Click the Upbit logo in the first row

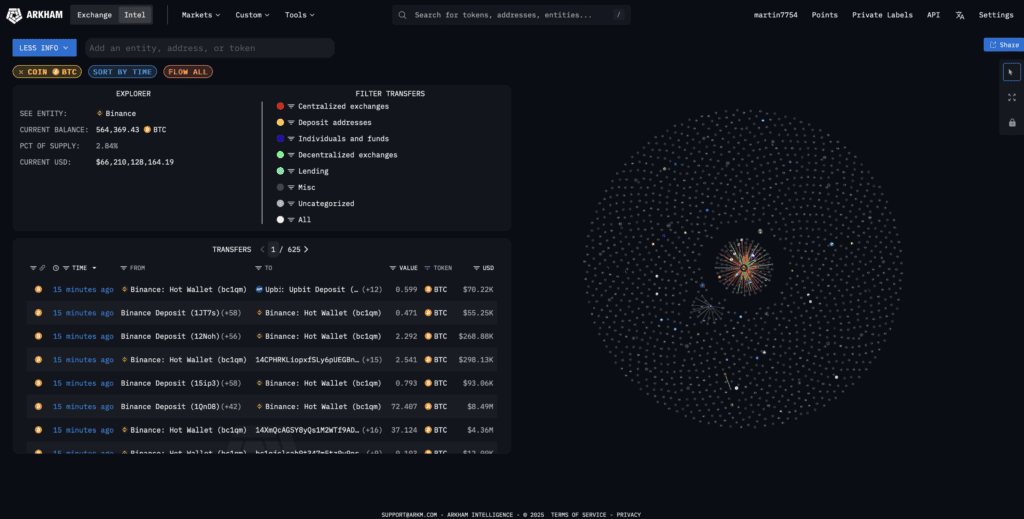[x=259, y=289]
